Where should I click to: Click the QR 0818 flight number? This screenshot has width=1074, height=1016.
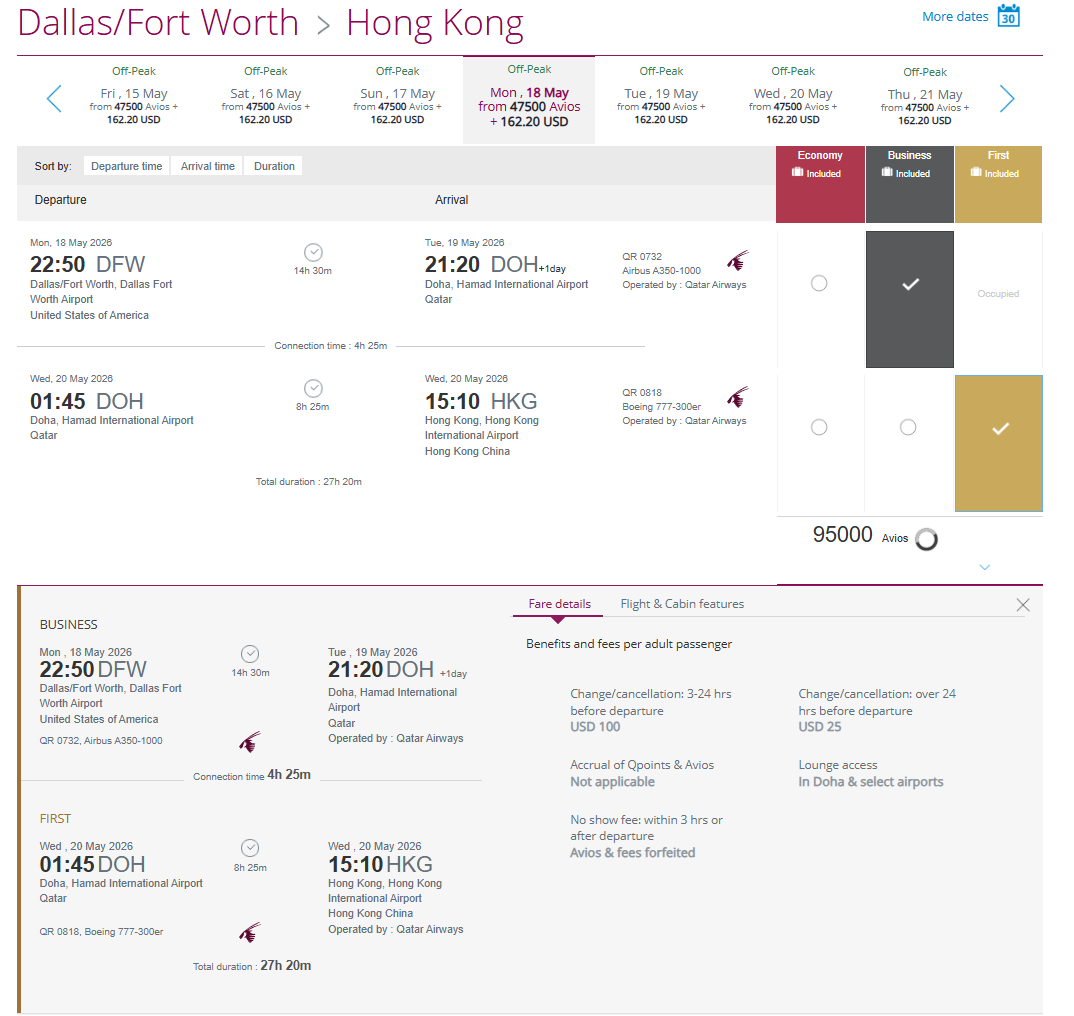[642, 393]
